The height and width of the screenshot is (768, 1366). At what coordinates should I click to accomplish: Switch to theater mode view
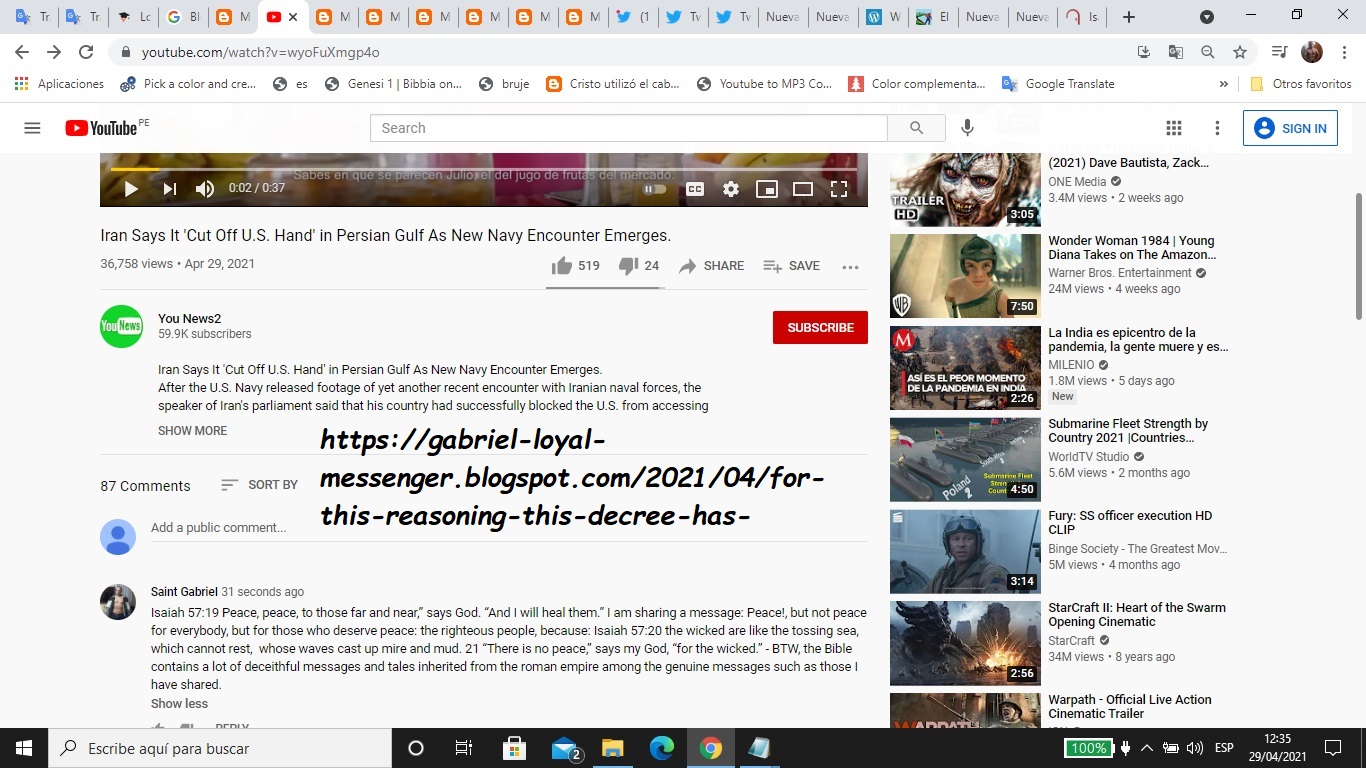803,189
